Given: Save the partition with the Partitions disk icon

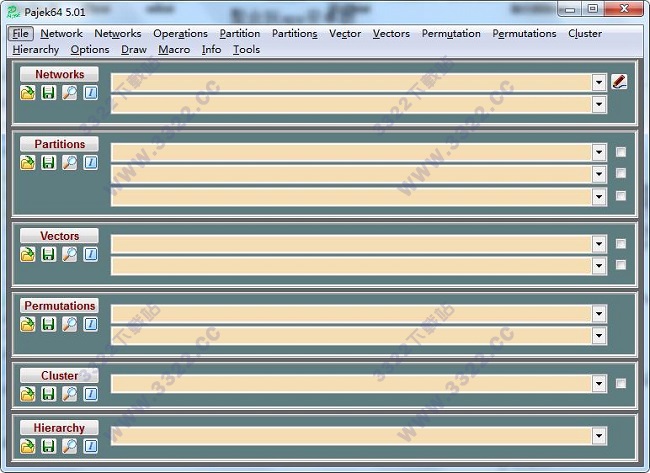Looking at the screenshot, I should [x=49, y=163].
